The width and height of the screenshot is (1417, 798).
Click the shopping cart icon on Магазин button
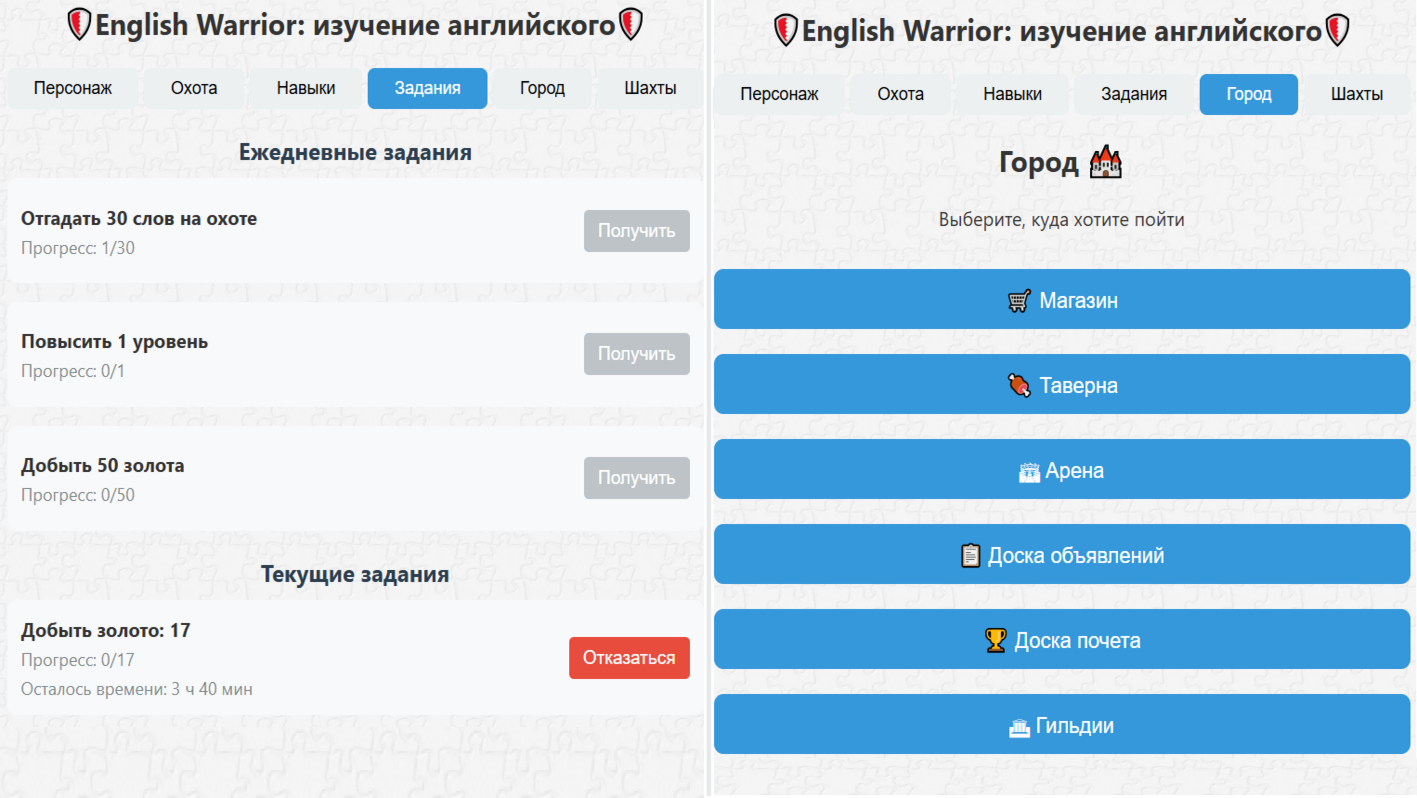pyautogui.click(x=1018, y=299)
